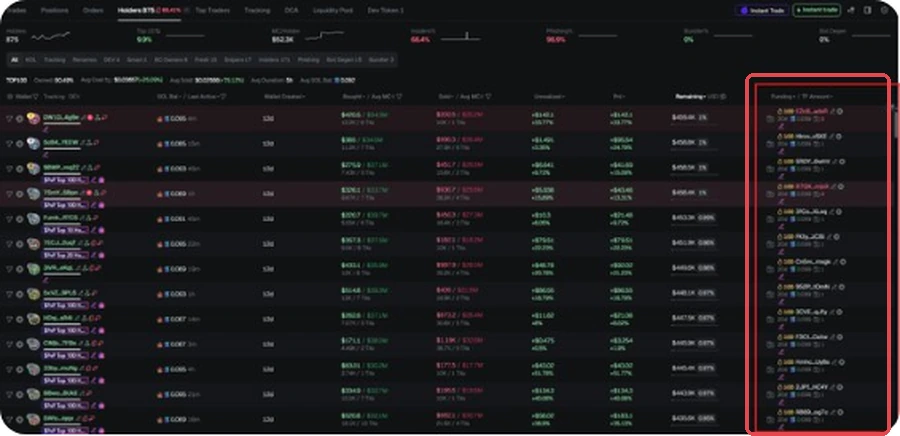The height and width of the screenshot is (436, 900).
Task: Sort by Sold column
Action: tap(446, 96)
